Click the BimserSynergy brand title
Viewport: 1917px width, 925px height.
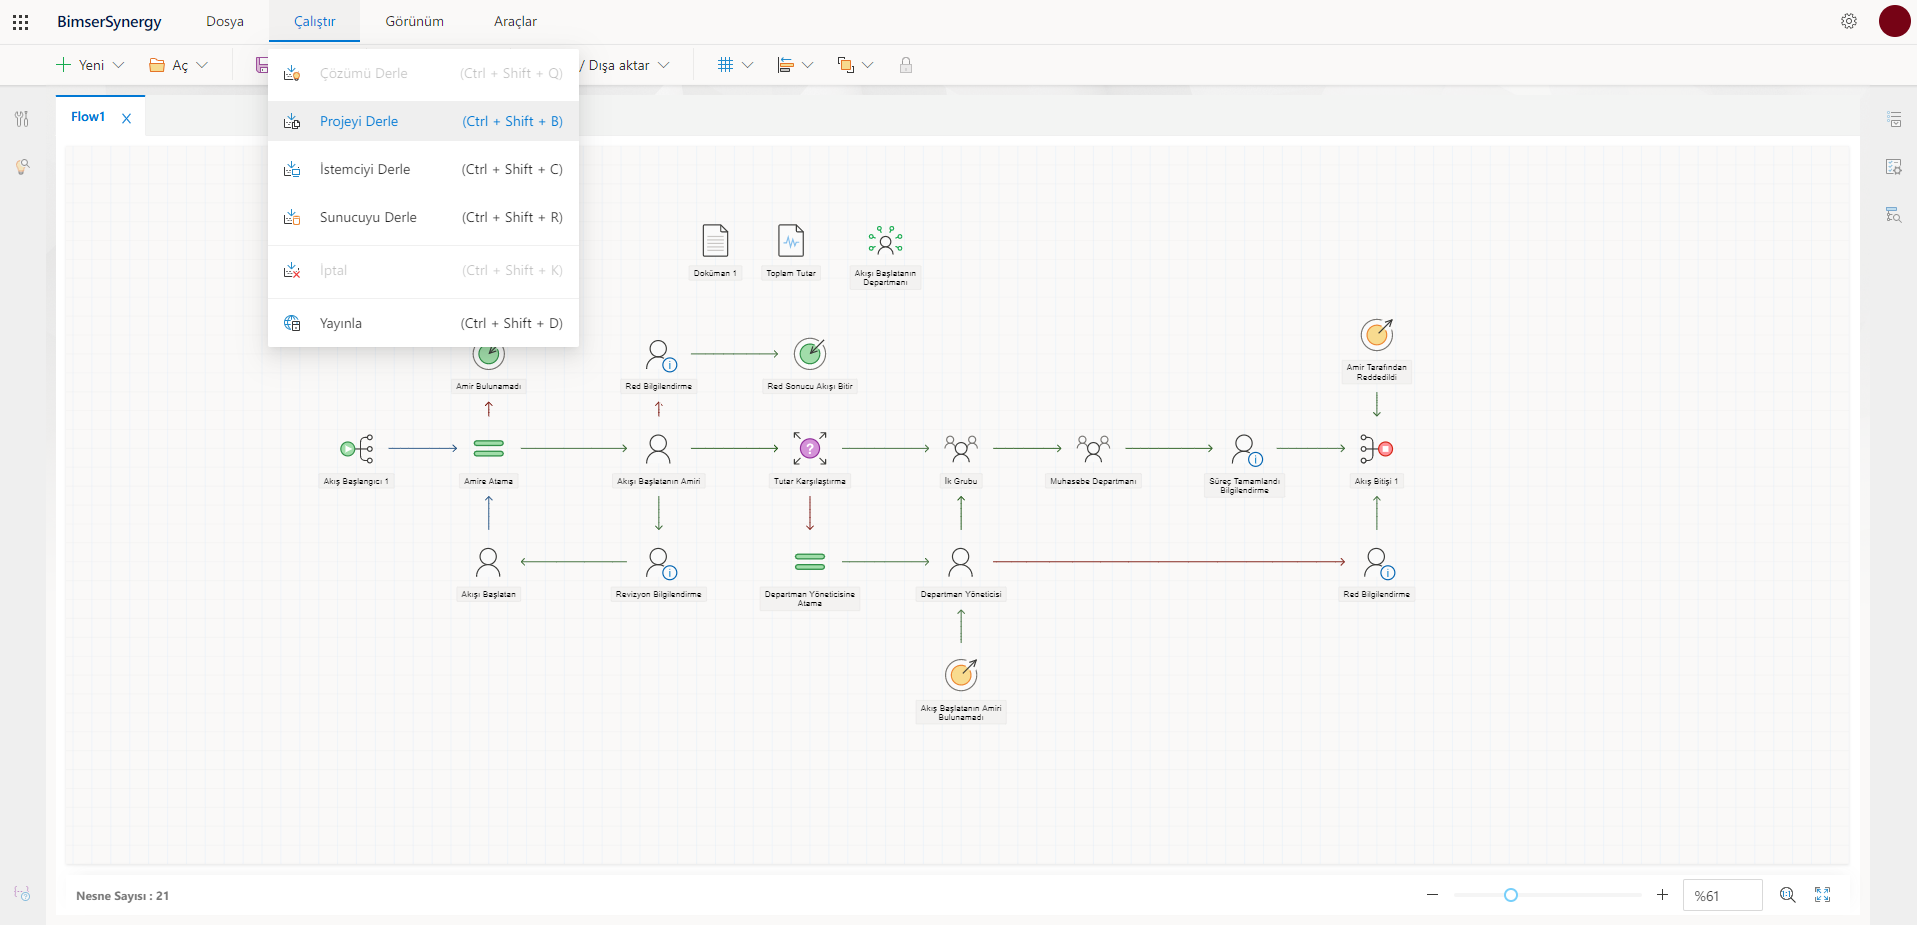109,21
